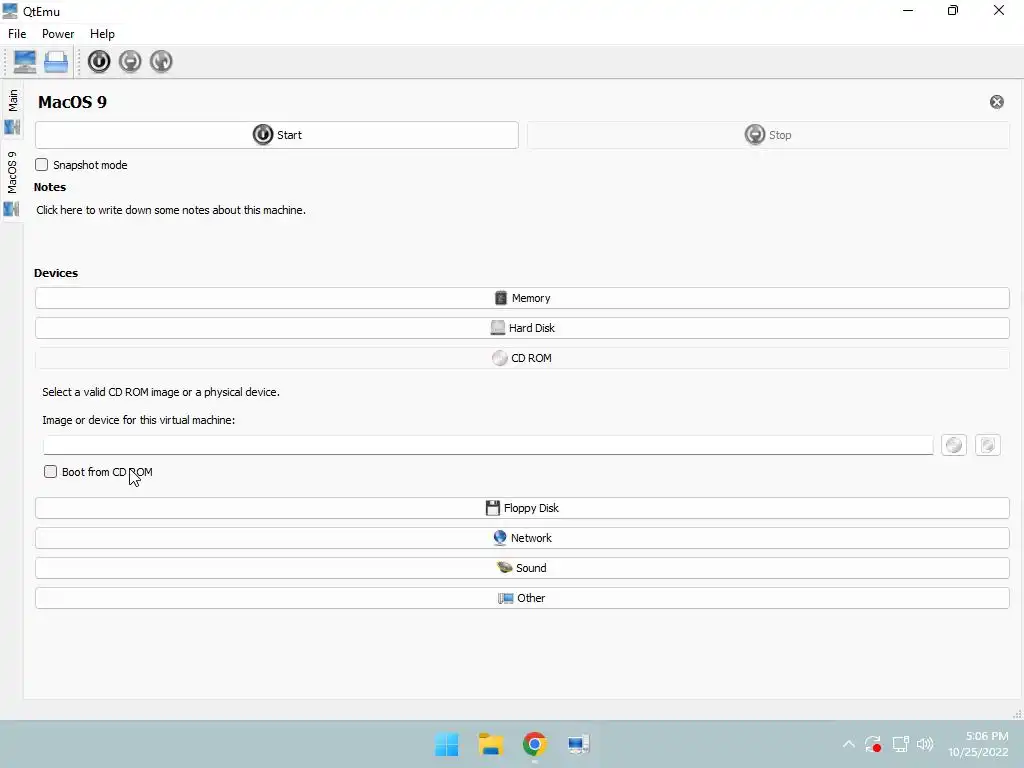Open Google Chrome from the taskbar
1024x768 pixels.
click(534, 744)
